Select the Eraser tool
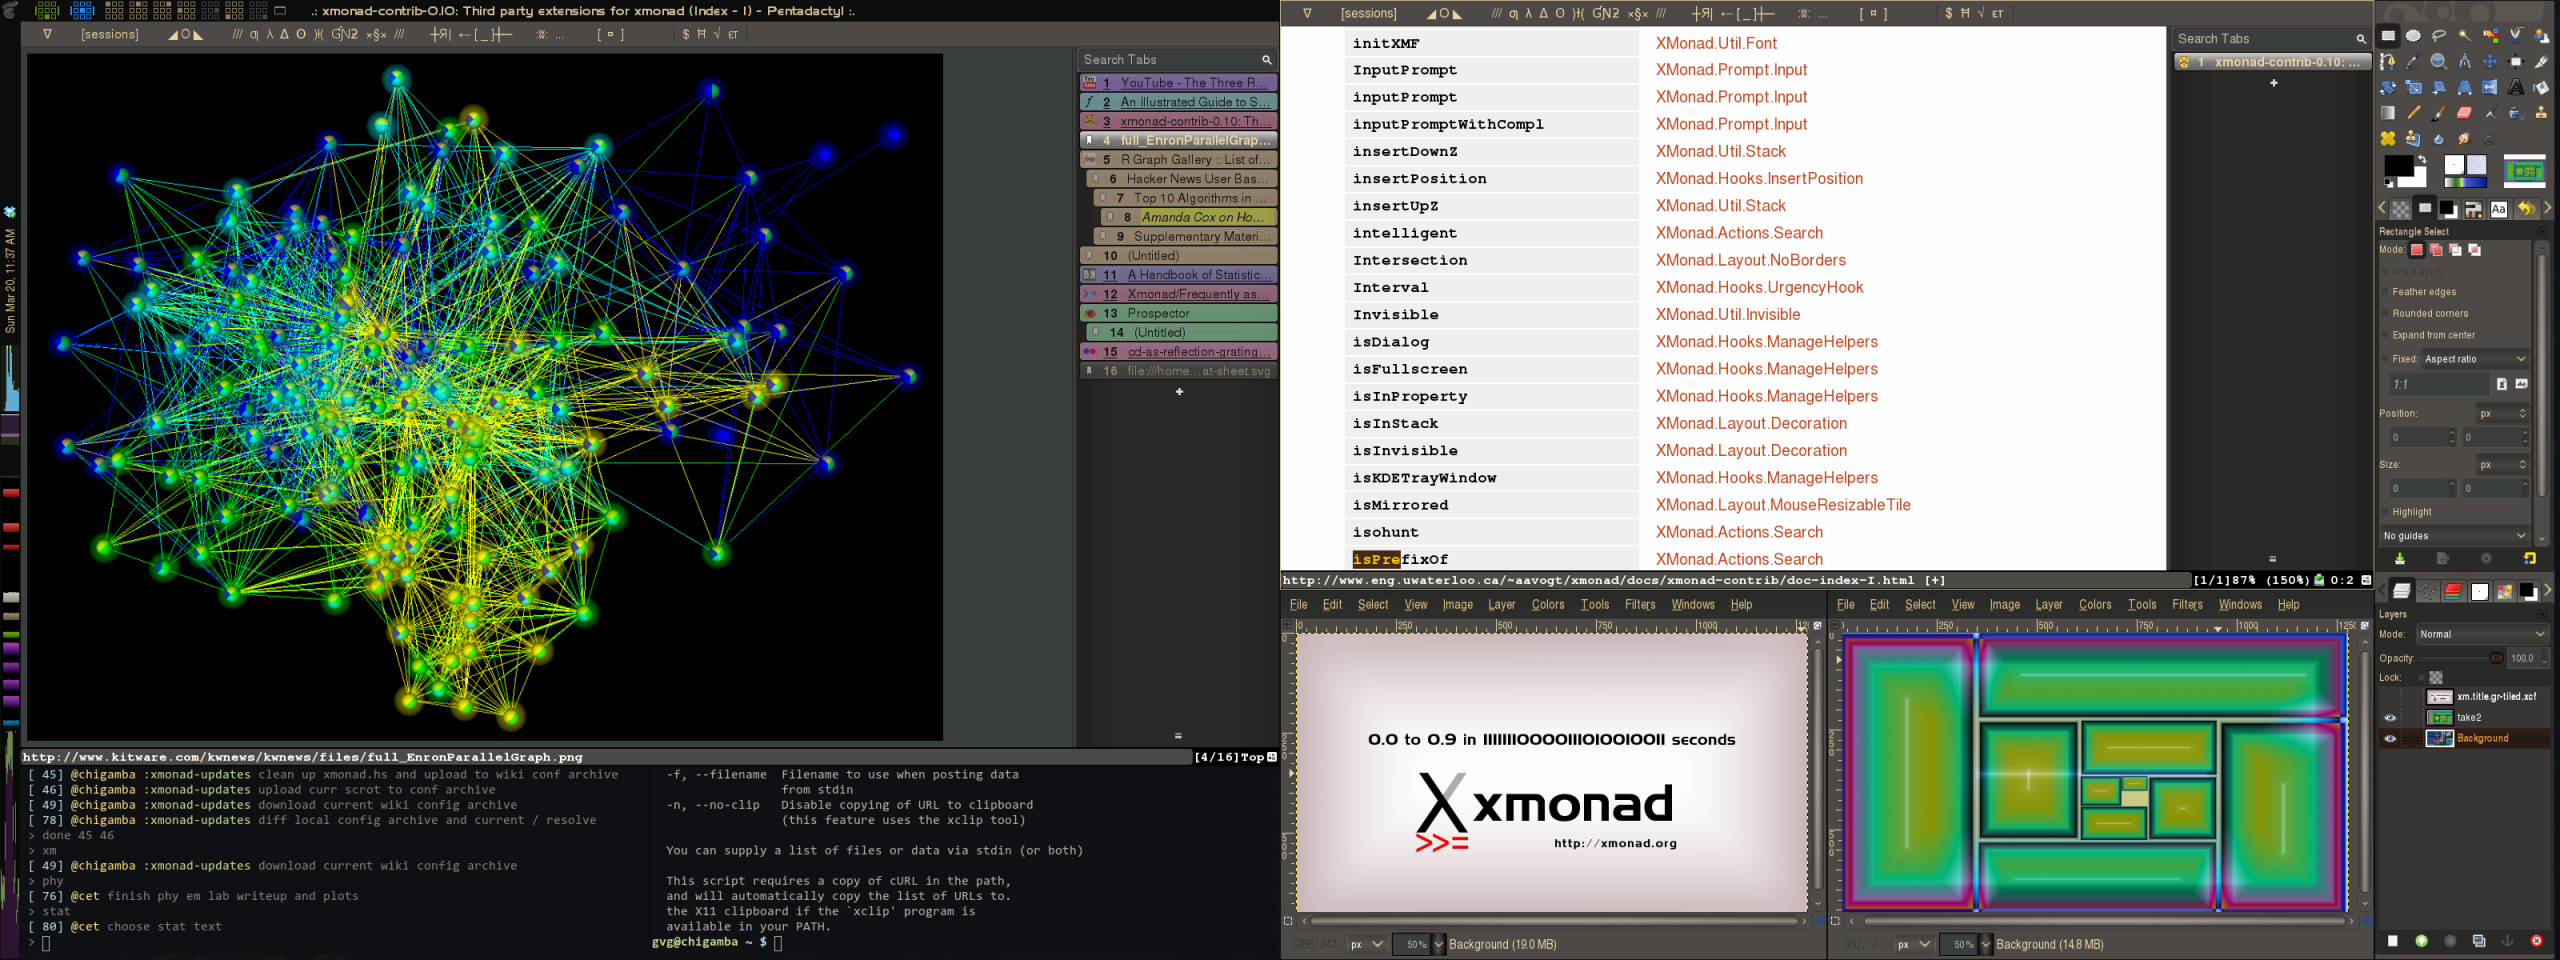 click(x=2464, y=113)
